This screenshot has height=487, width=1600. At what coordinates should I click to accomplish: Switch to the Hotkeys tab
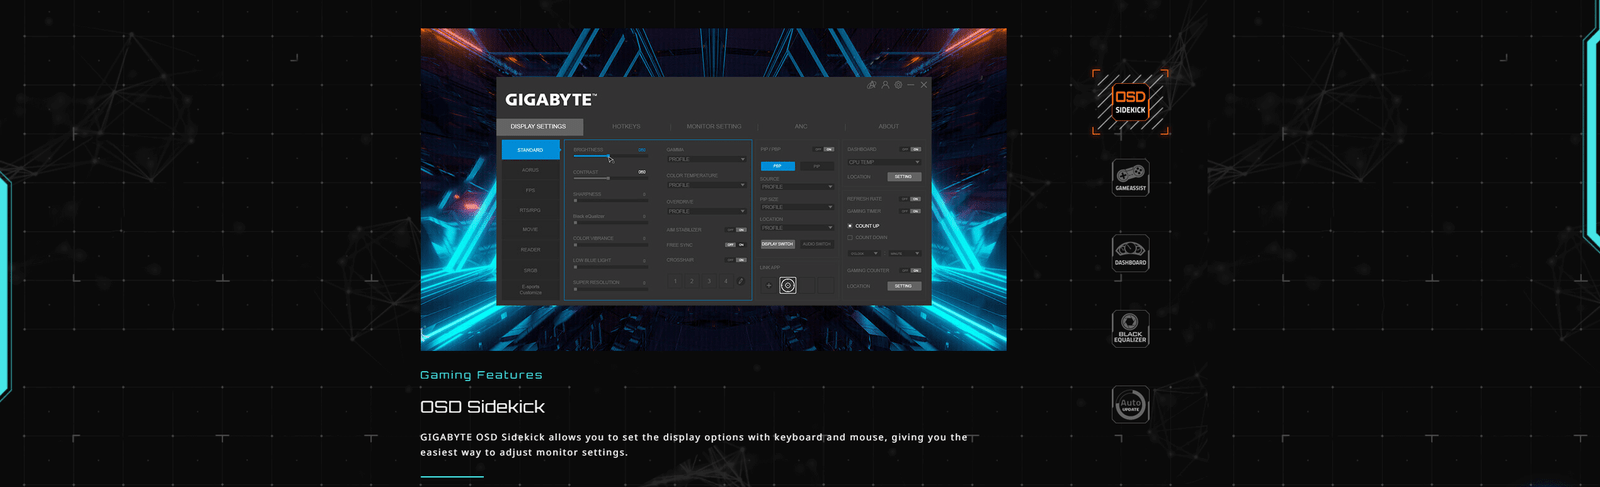[x=626, y=126]
